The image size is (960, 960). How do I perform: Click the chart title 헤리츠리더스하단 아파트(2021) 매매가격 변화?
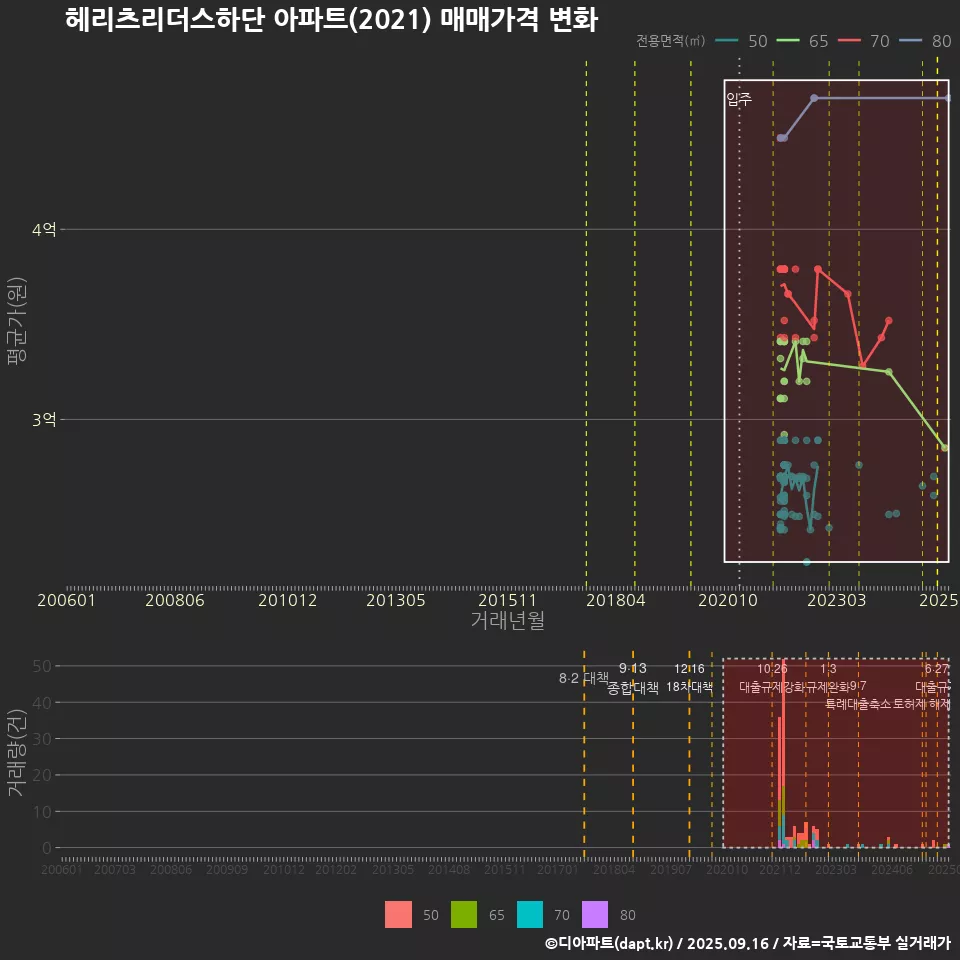point(331,20)
